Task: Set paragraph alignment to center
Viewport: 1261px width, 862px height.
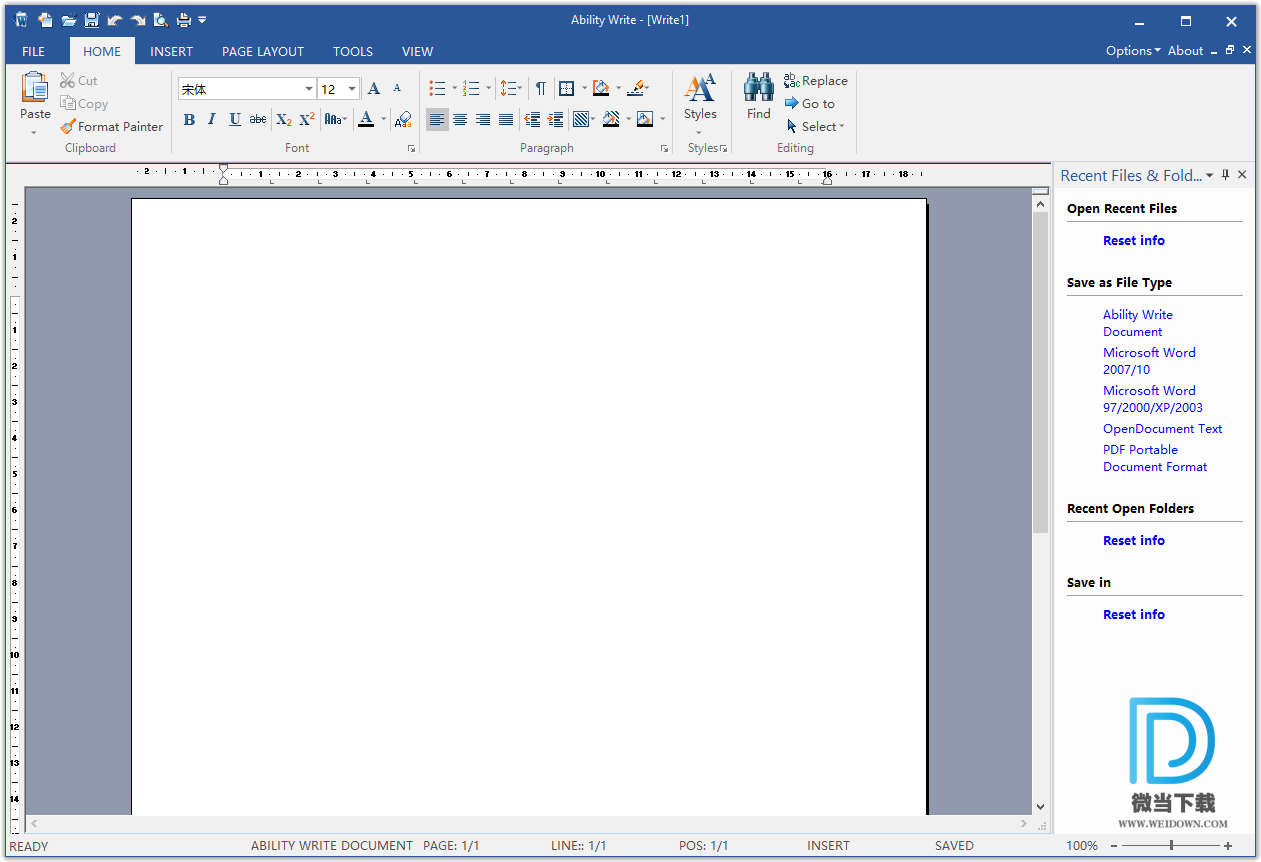Action: (460, 120)
